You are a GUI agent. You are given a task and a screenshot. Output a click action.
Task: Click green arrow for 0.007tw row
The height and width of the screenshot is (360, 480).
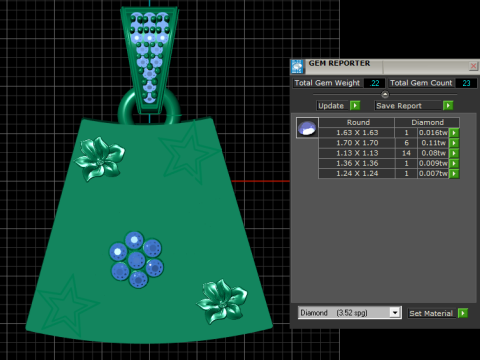pyautogui.click(x=454, y=174)
